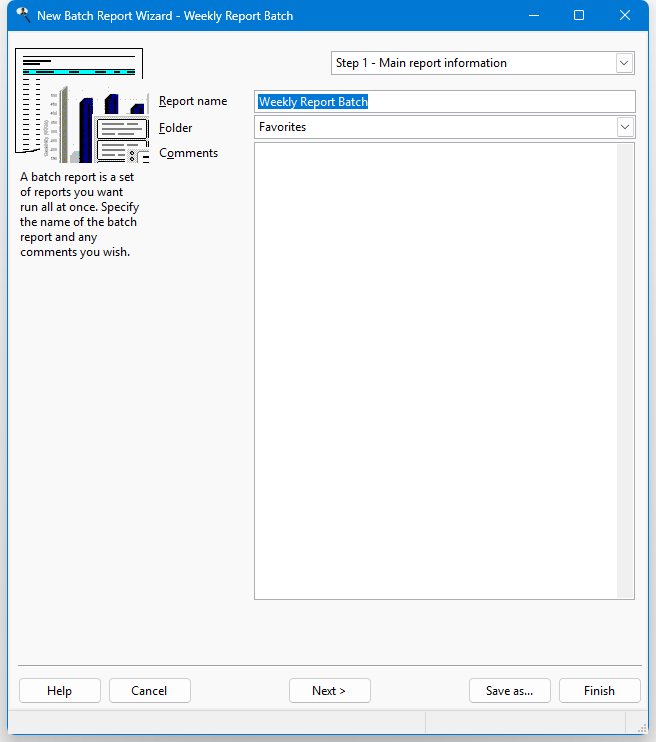Open the Favorites folder combo box

point(625,127)
